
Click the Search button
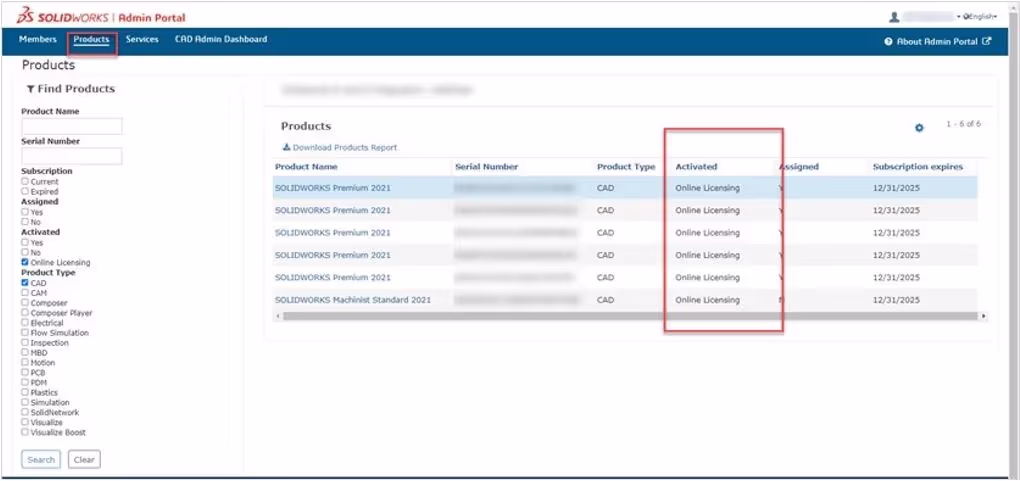(x=41, y=460)
